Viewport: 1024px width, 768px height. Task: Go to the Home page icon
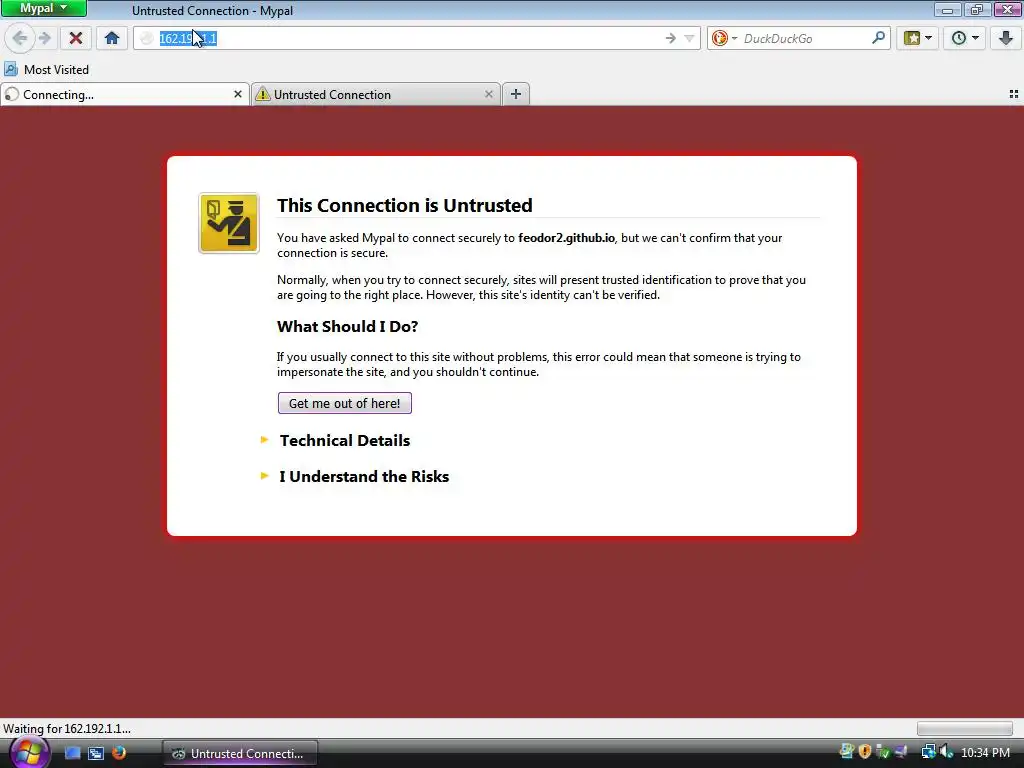[112, 39]
